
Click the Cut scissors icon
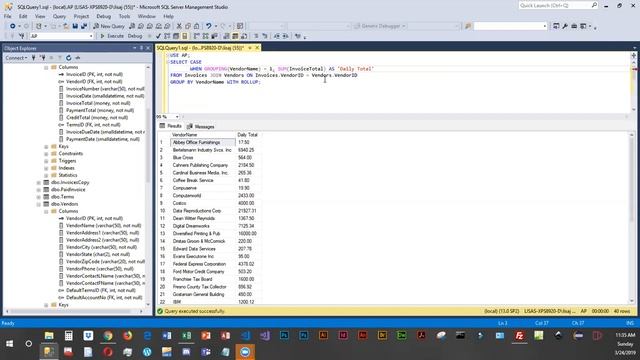179,26
